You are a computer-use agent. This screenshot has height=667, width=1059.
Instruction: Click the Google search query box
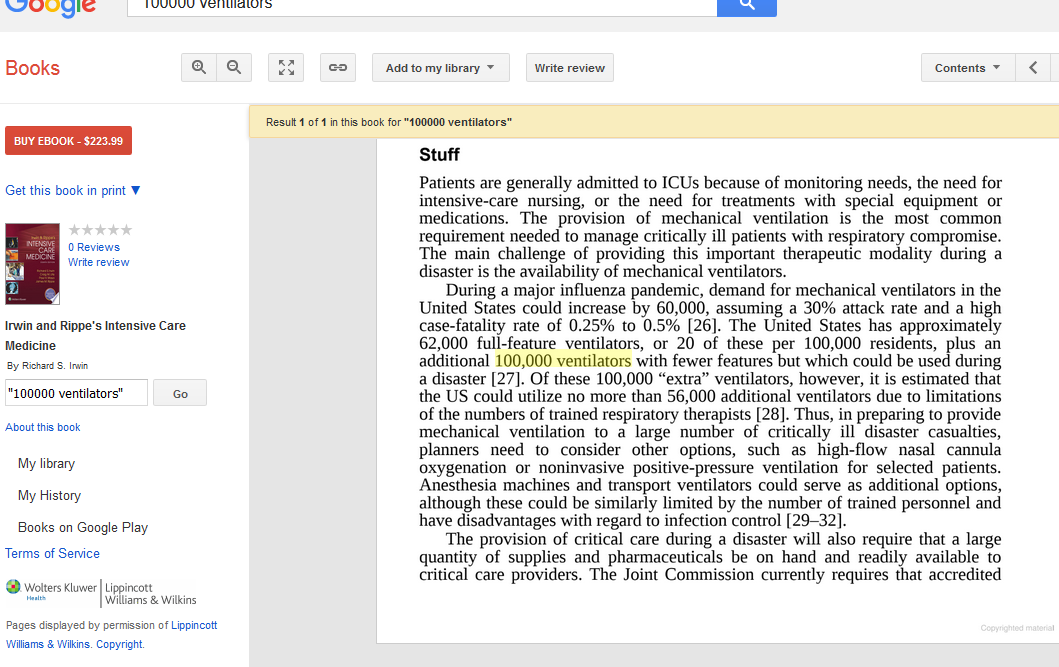[x=422, y=7]
